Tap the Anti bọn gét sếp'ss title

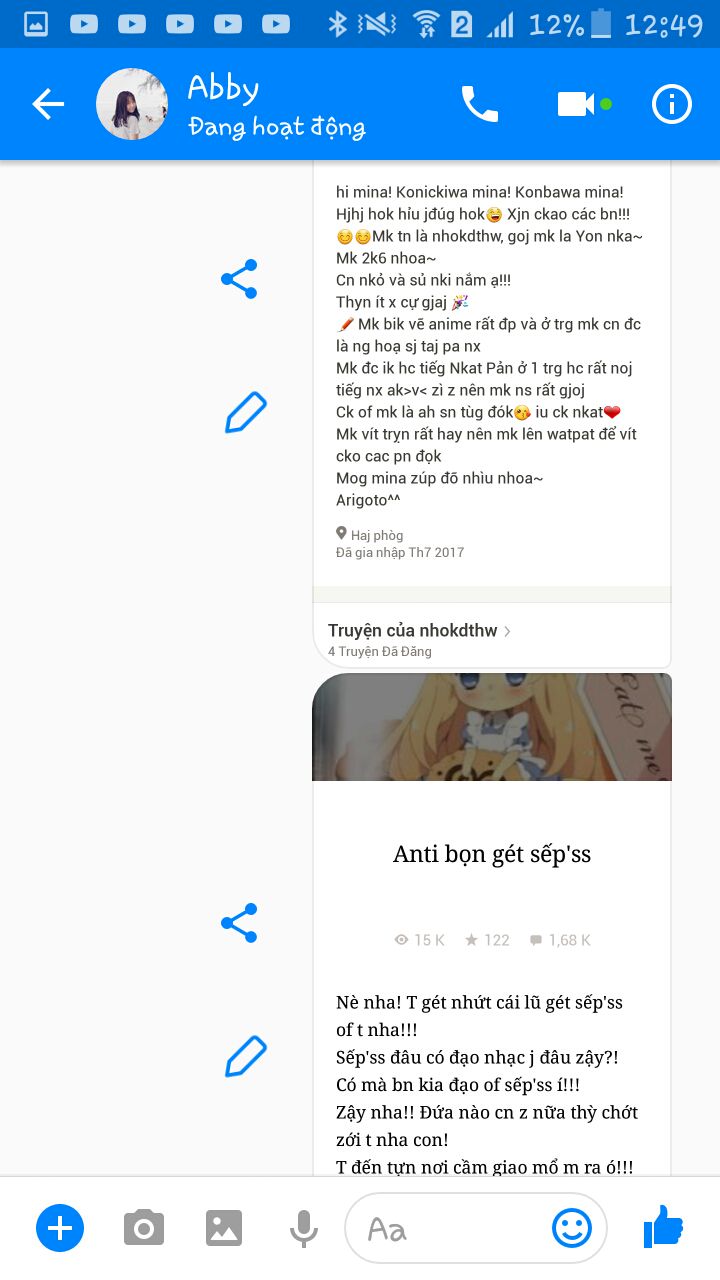pos(492,854)
